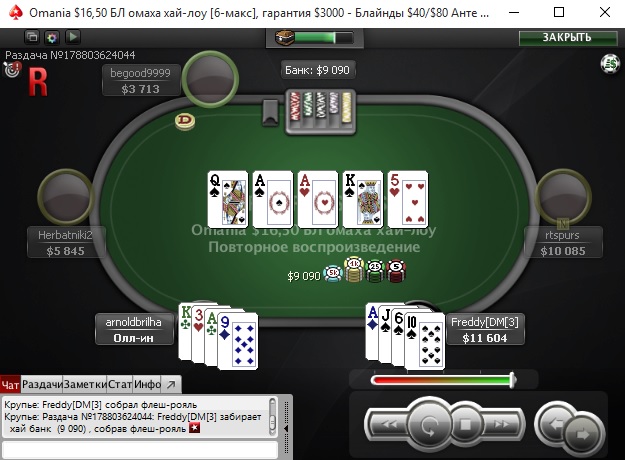This screenshot has height=460, width=625.
Task: Click the ЗАКРЫТЬ button
Action: [568, 37]
